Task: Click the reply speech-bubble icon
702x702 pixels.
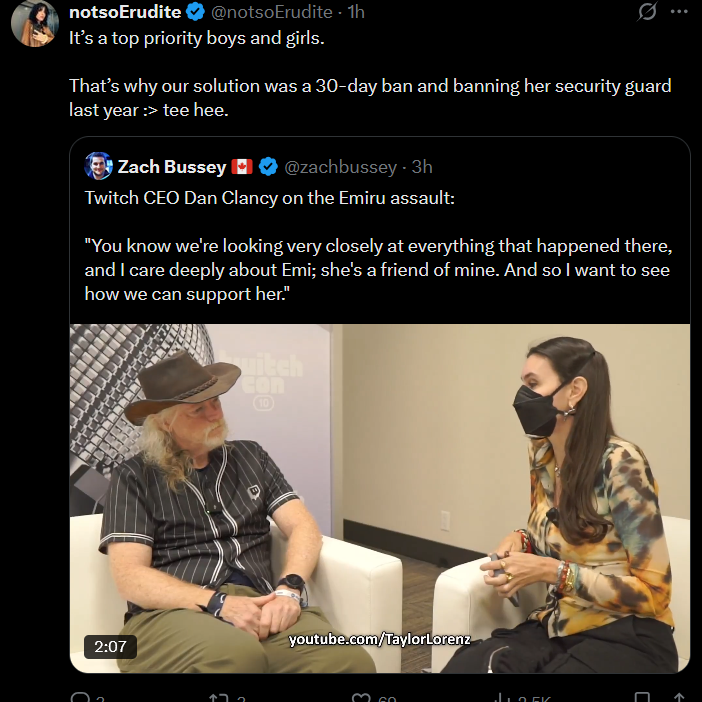Action: coord(81,698)
